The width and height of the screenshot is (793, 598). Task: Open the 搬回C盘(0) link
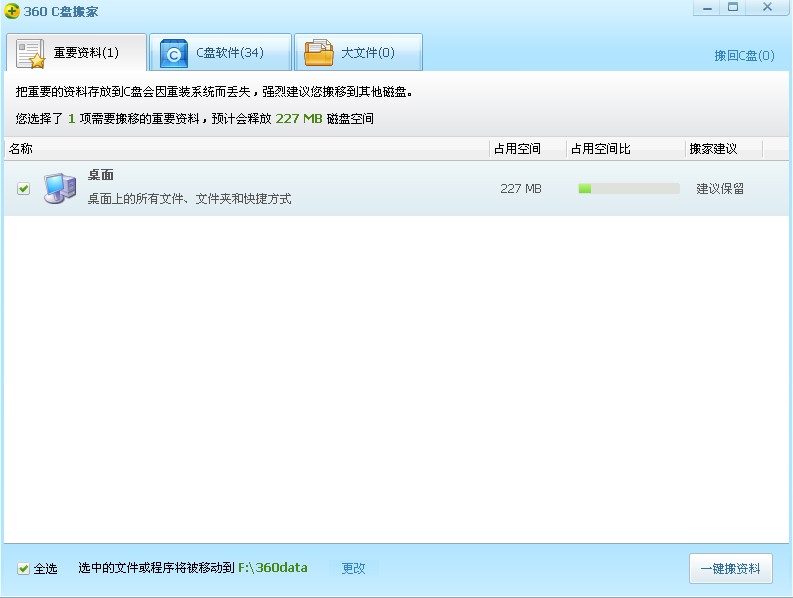[x=744, y=56]
